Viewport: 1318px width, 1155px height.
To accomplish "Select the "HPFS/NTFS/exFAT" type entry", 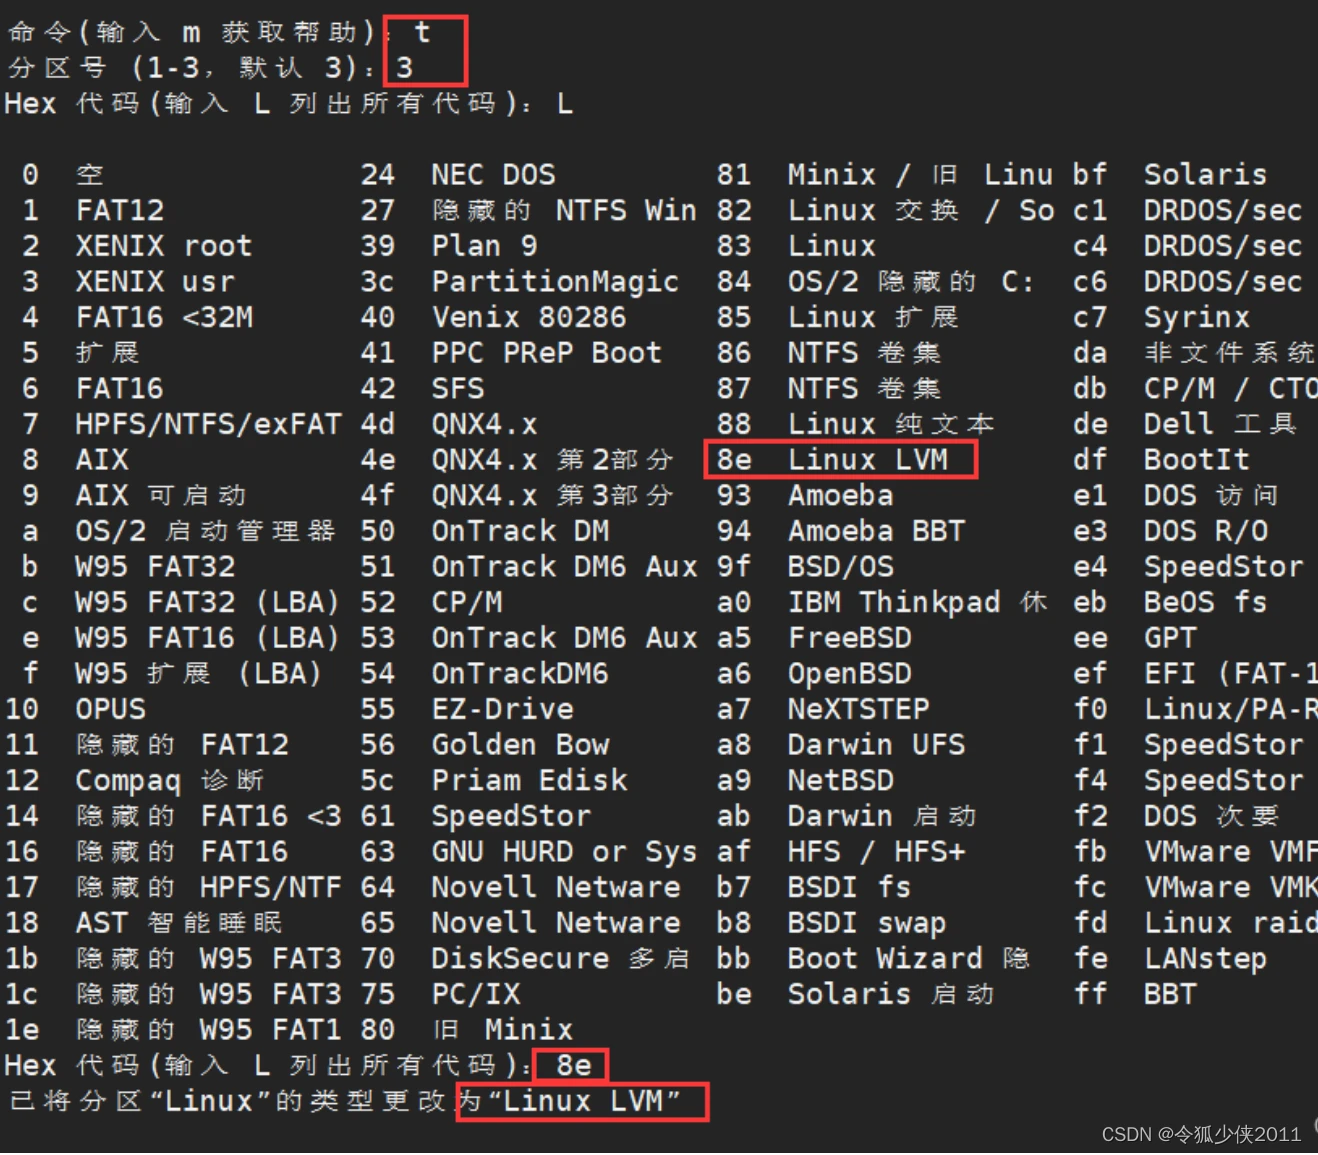I will [x=208, y=424].
